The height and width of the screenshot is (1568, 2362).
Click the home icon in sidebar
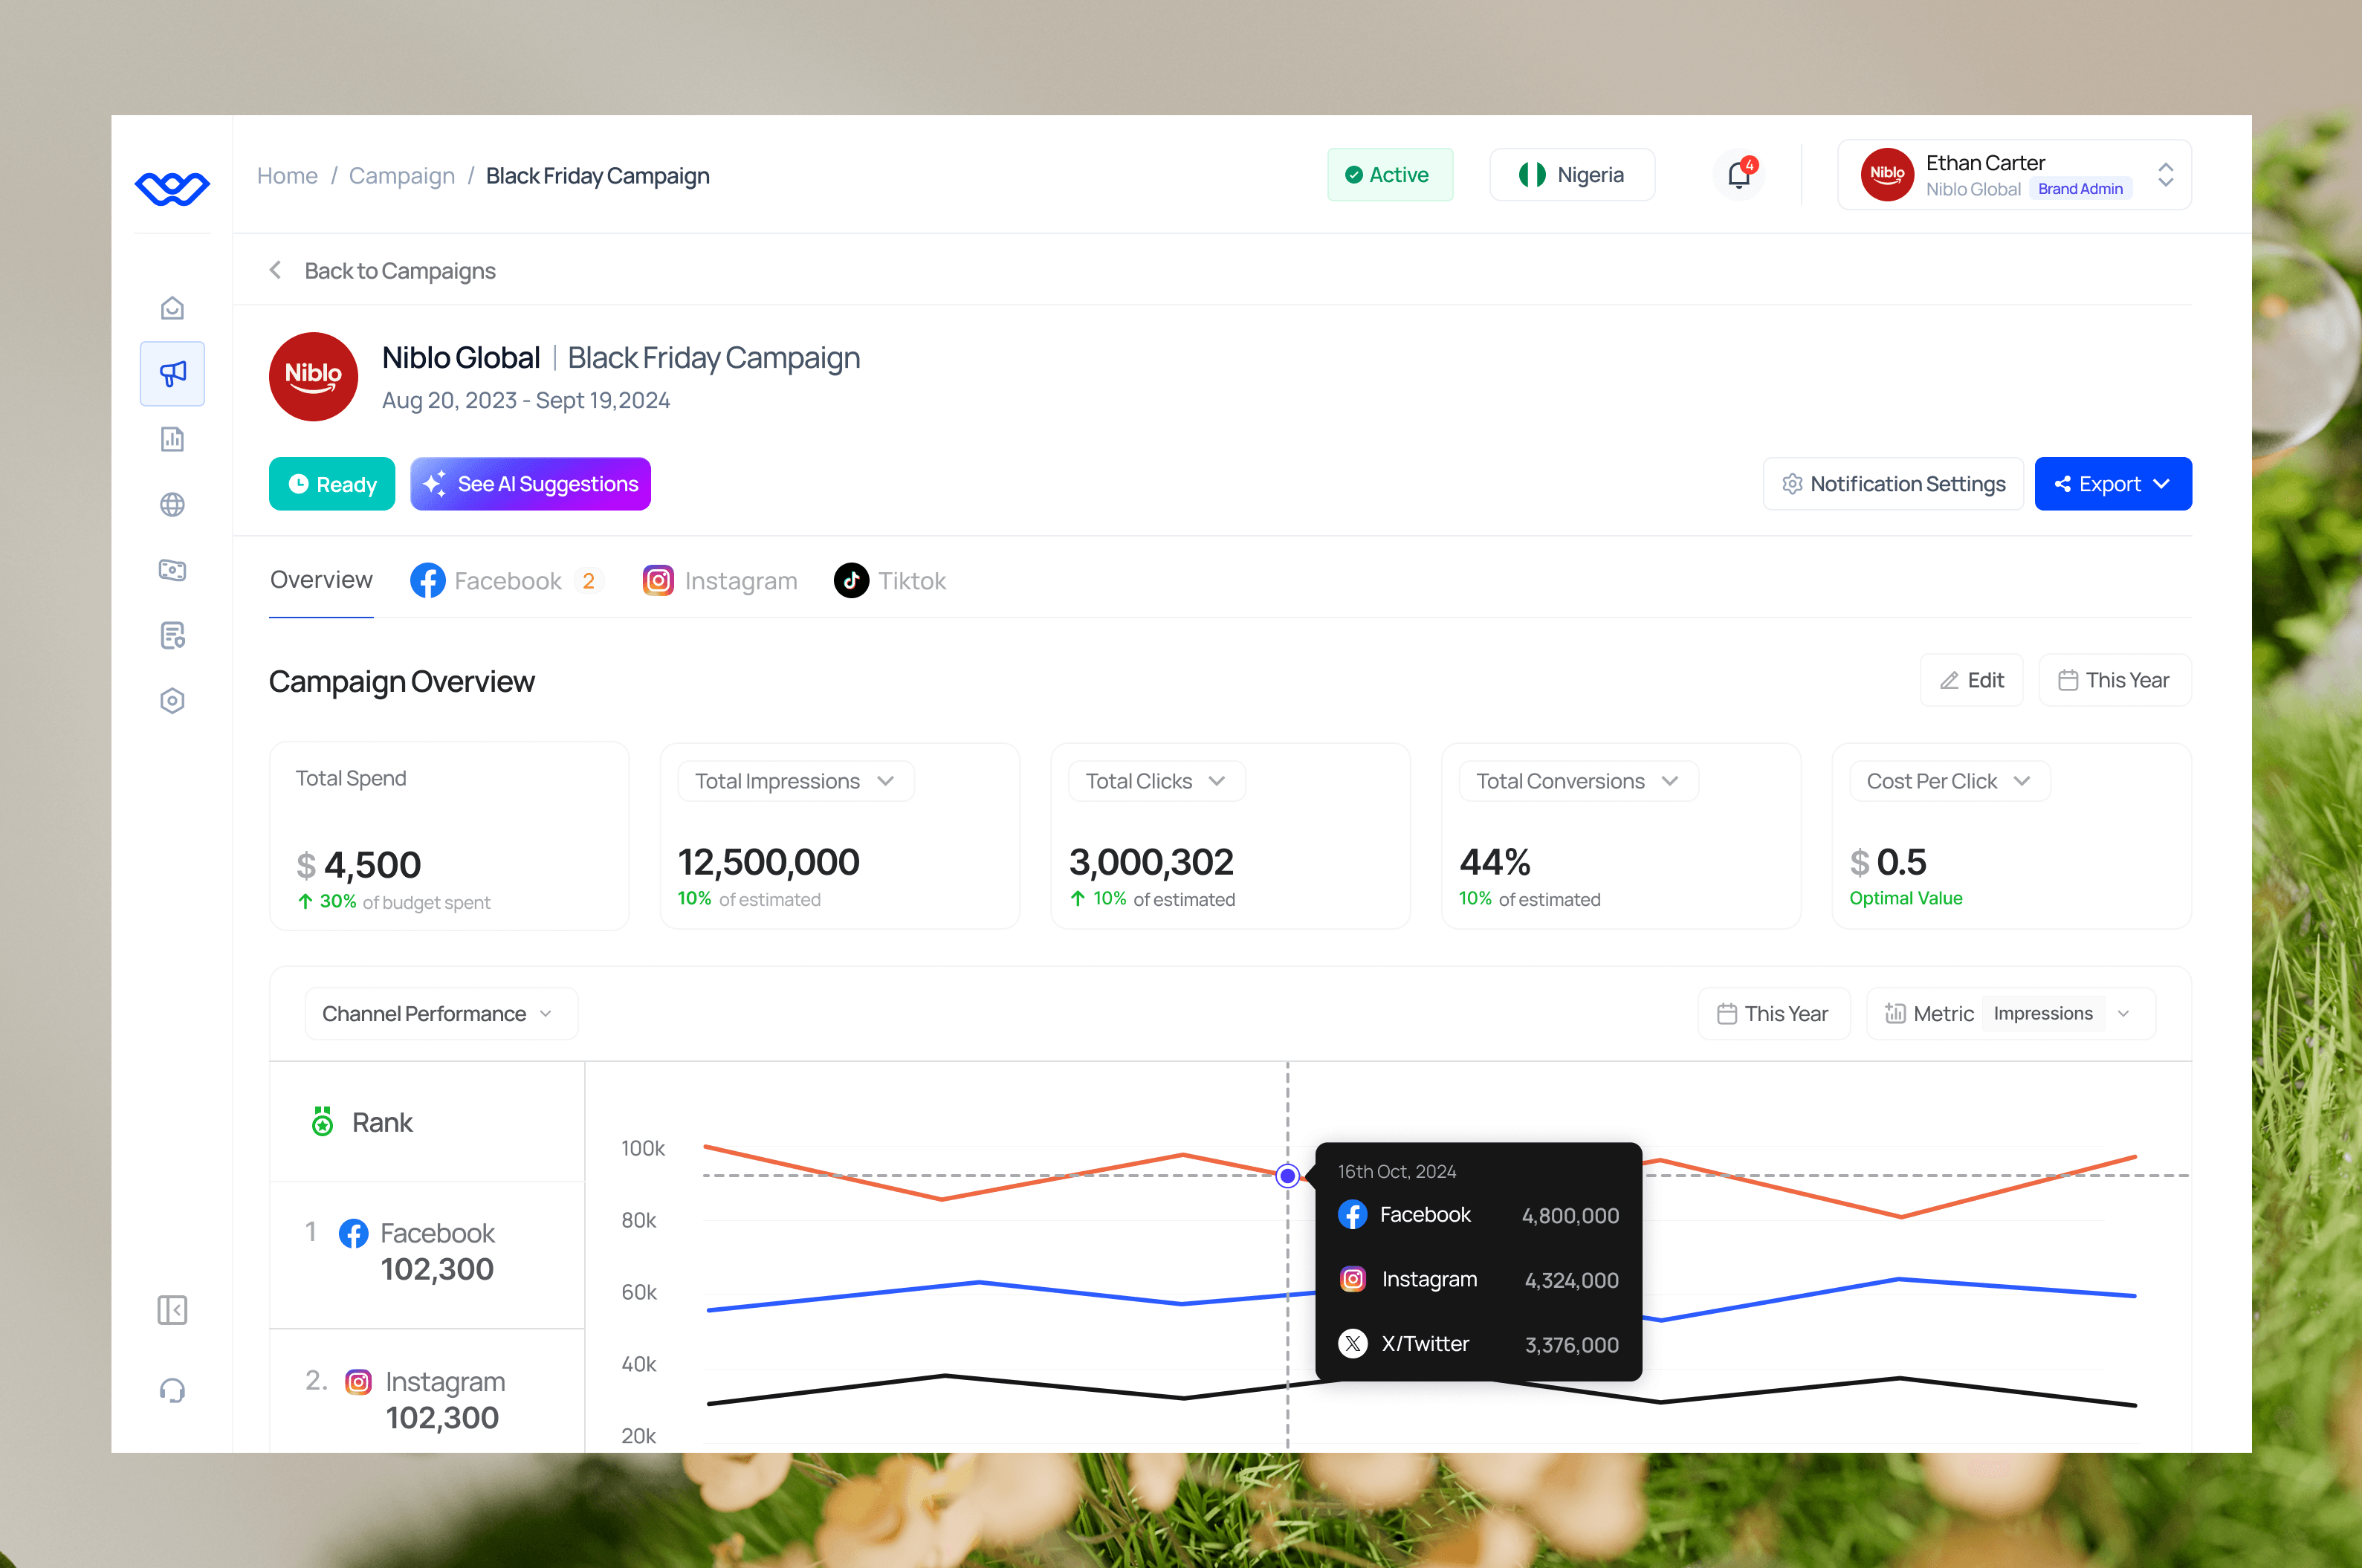point(172,308)
